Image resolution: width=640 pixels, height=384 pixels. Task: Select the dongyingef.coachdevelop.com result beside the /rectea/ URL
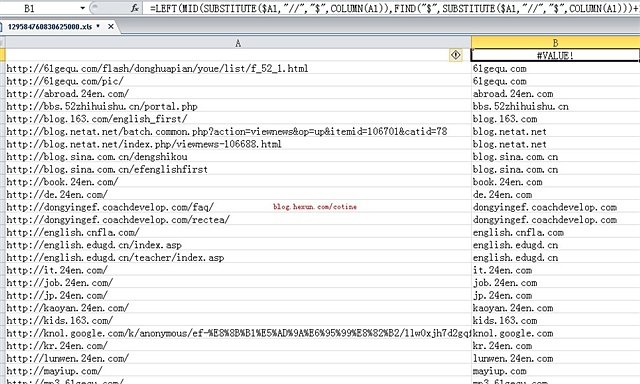coord(556,220)
